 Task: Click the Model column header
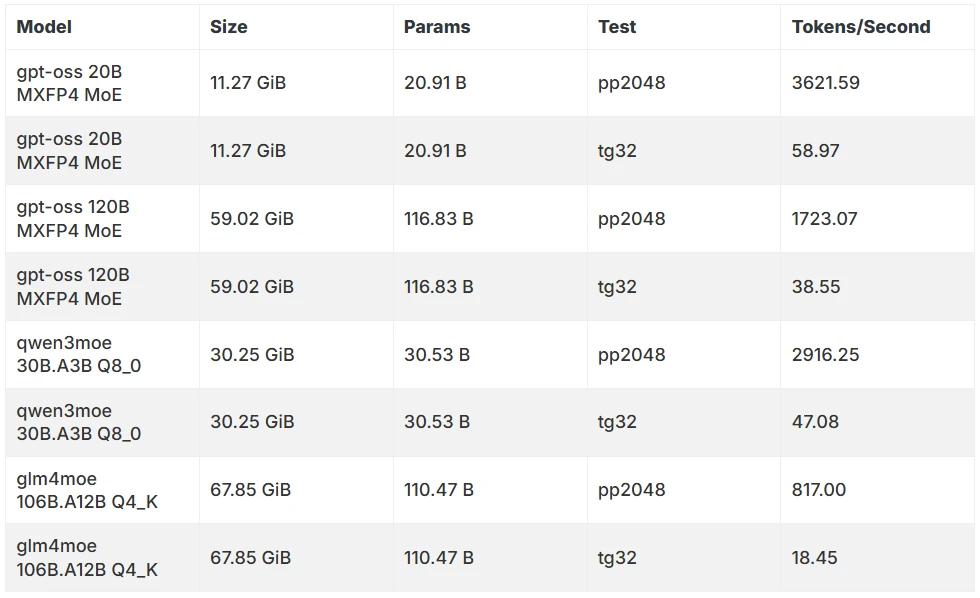tap(44, 27)
